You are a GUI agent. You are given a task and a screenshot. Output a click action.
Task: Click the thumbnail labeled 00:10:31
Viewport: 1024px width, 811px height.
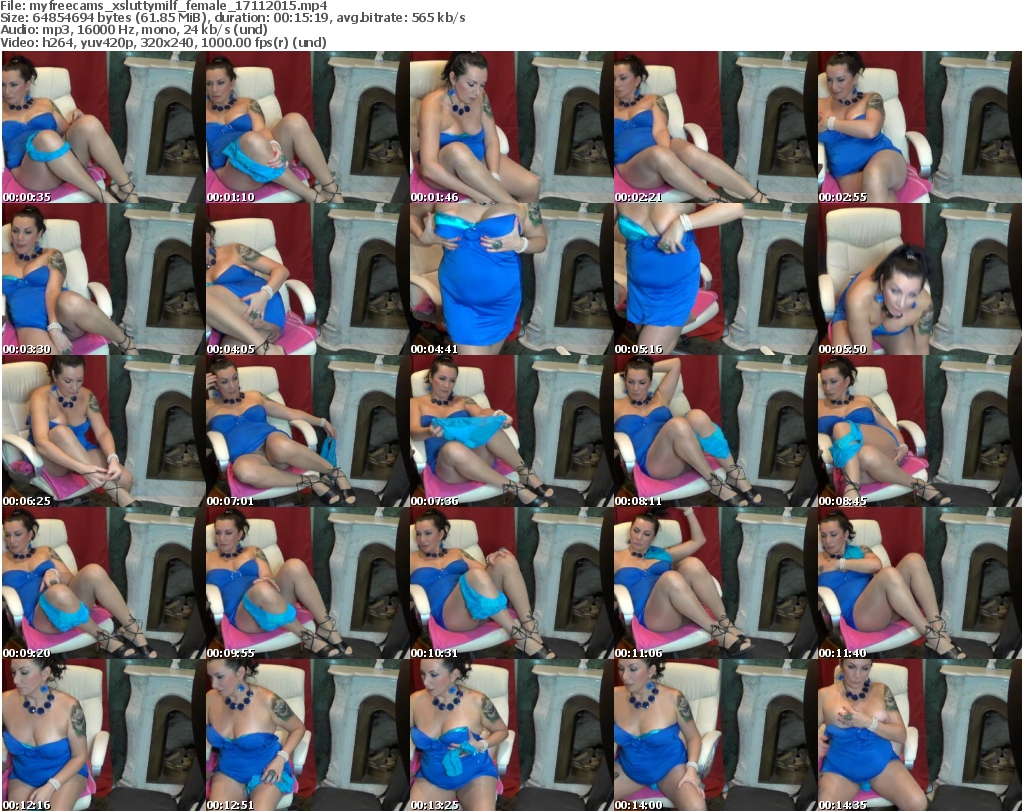[x=511, y=584]
